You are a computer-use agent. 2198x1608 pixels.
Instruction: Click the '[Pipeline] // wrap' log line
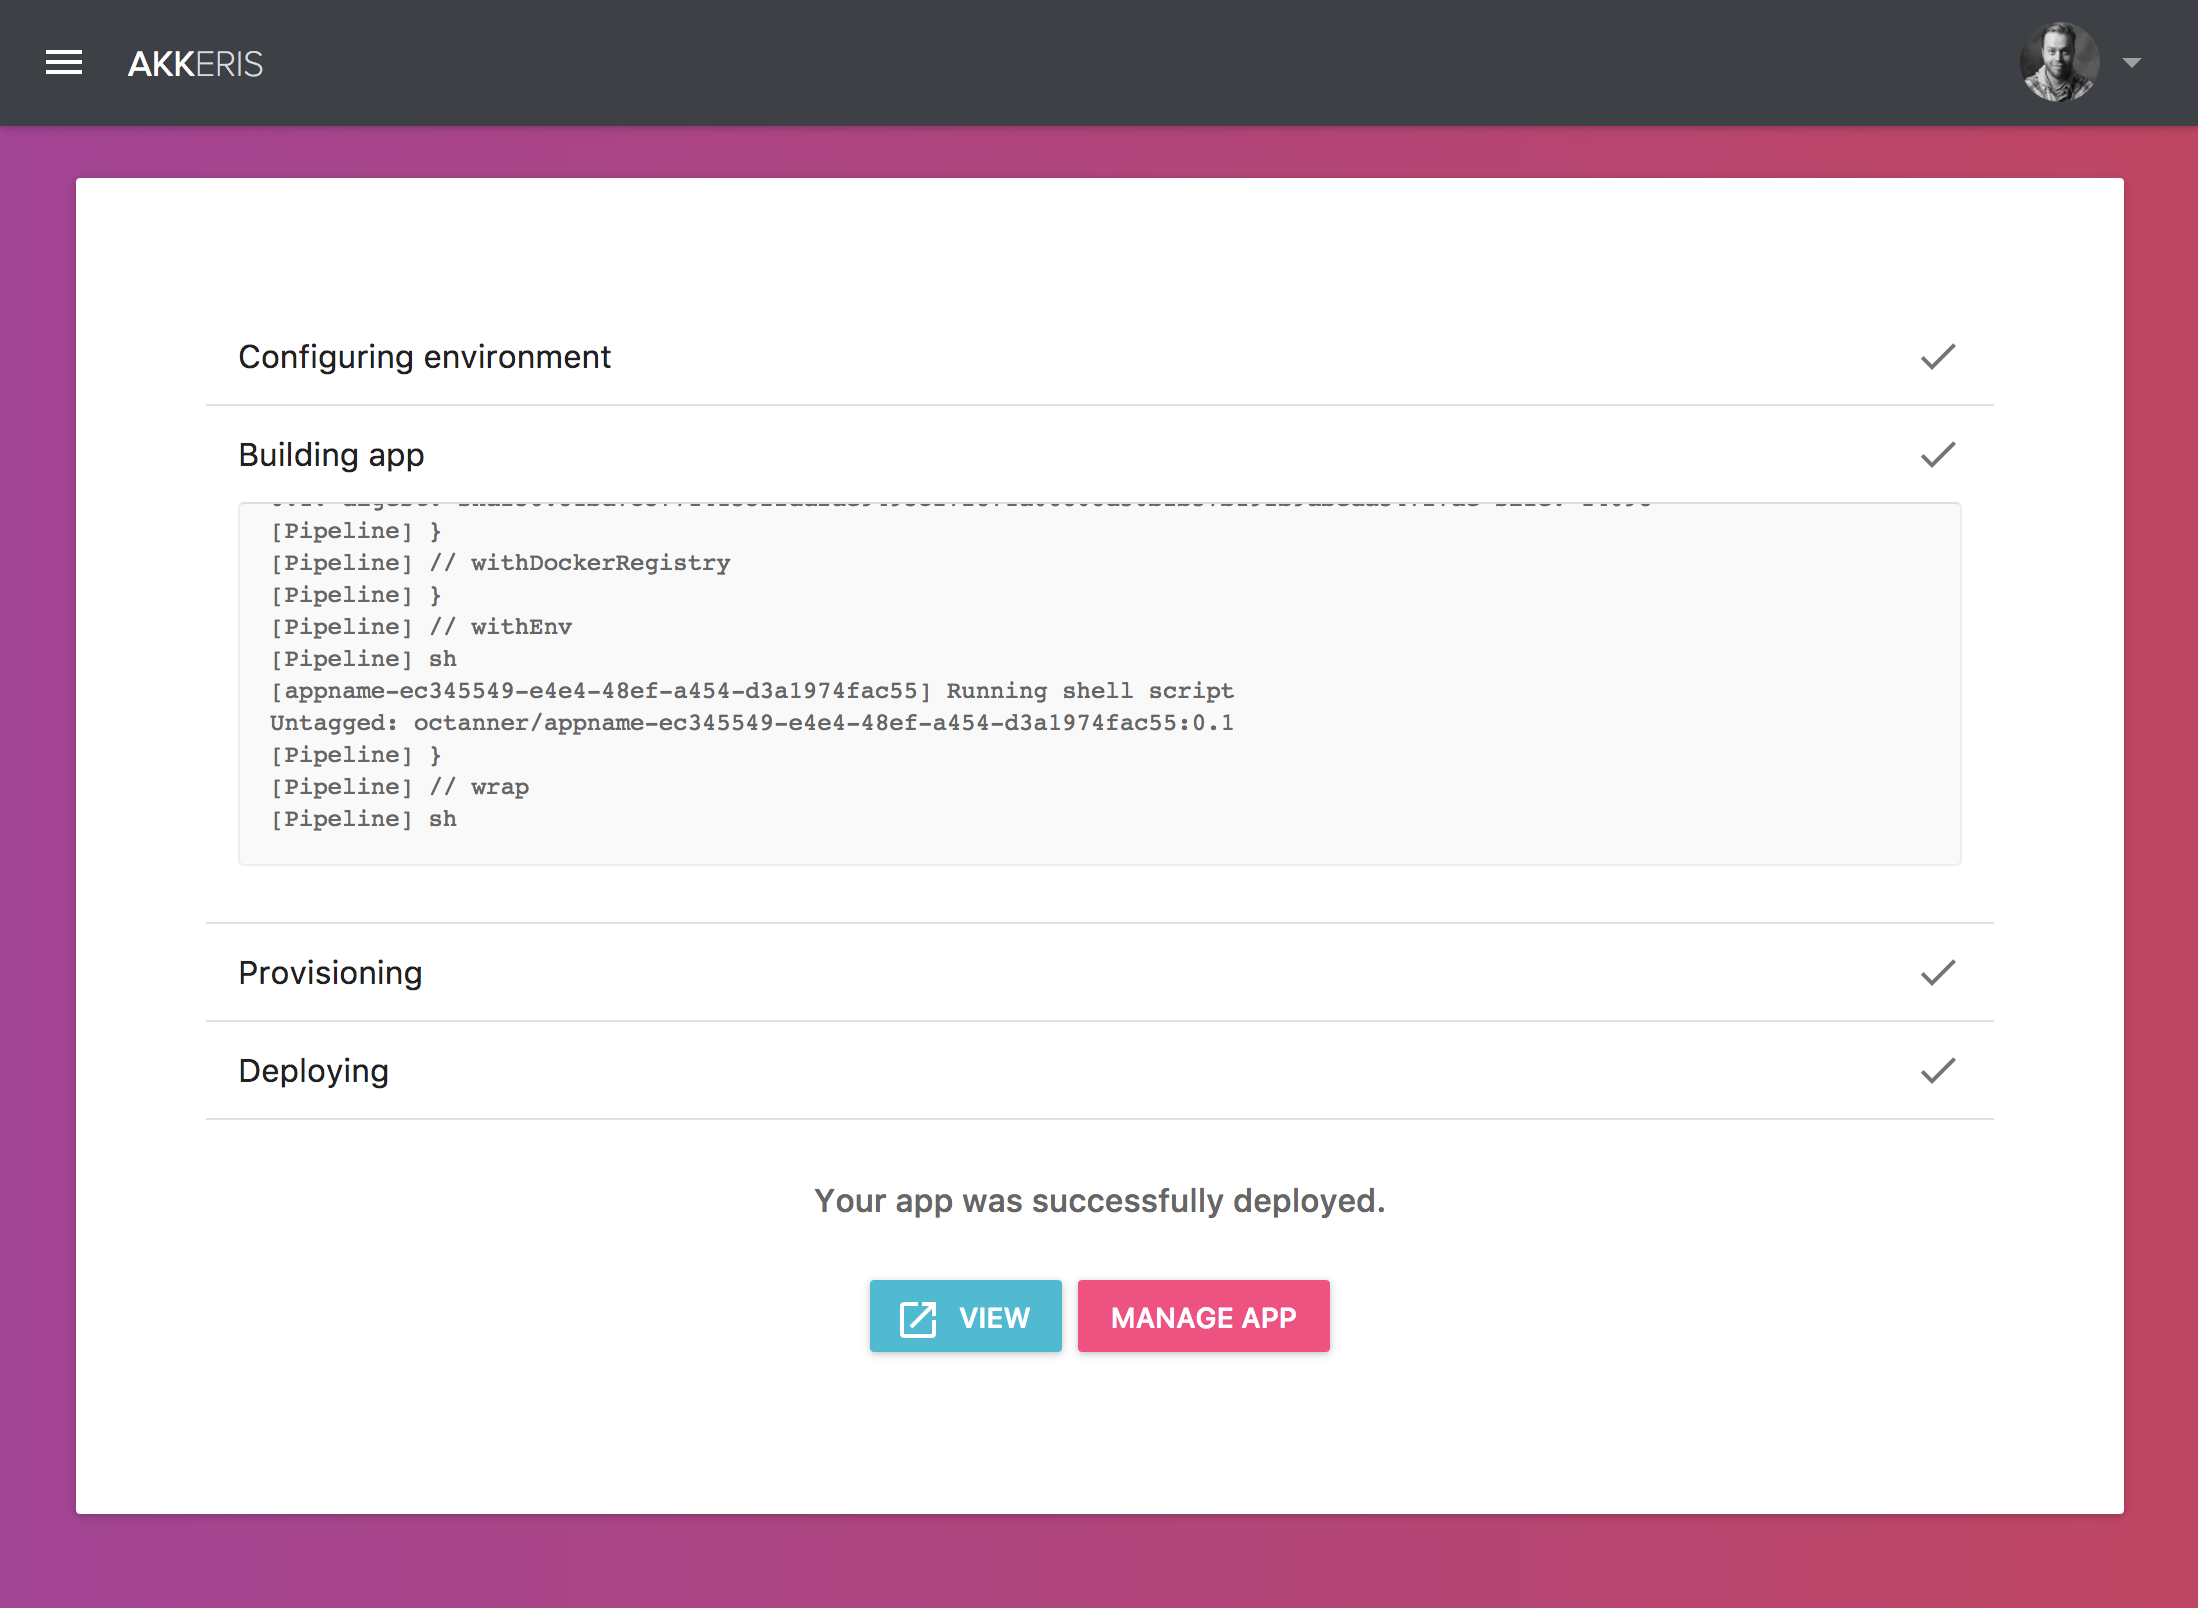coord(400,787)
